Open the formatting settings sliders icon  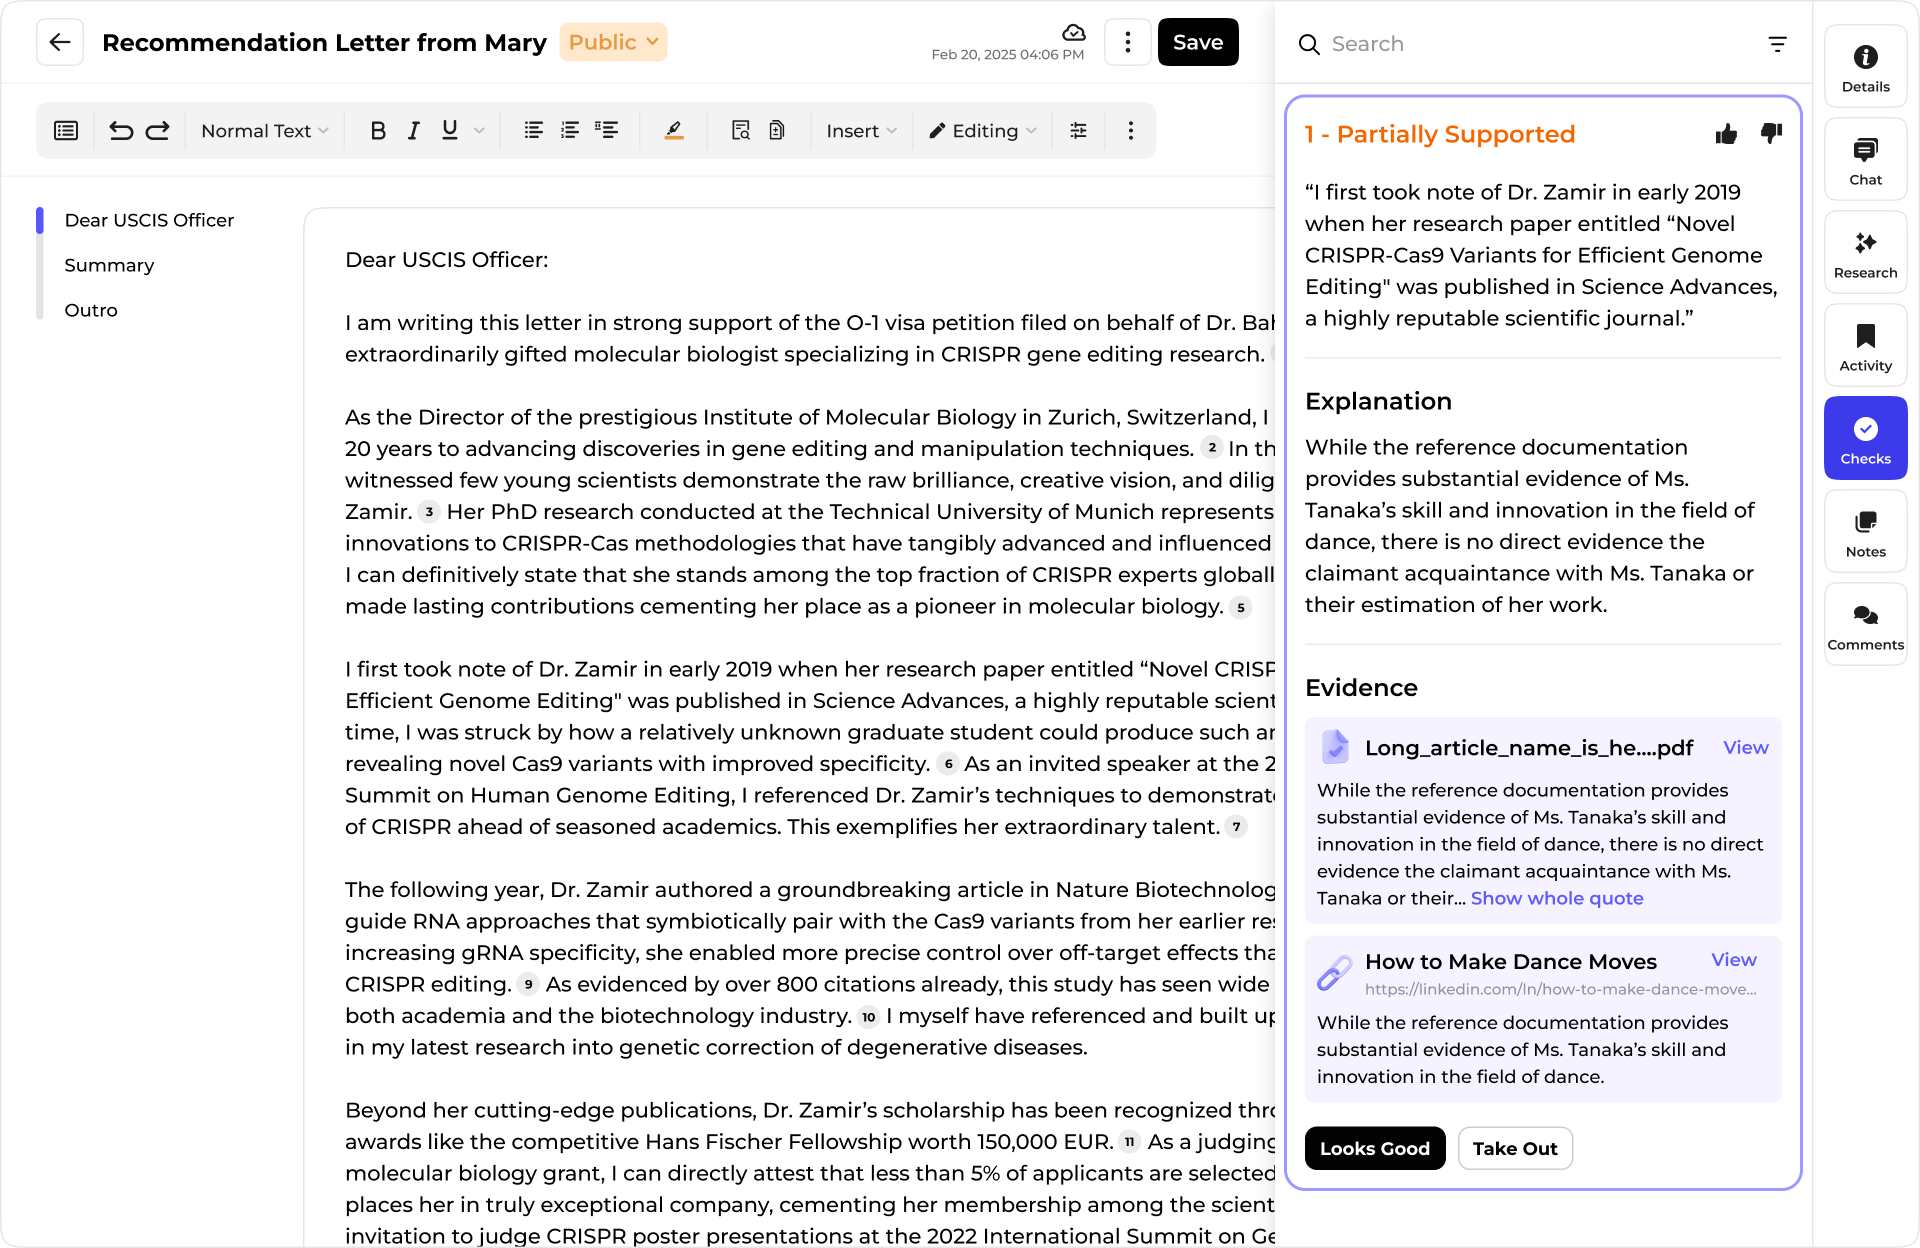click(1078, 131)
